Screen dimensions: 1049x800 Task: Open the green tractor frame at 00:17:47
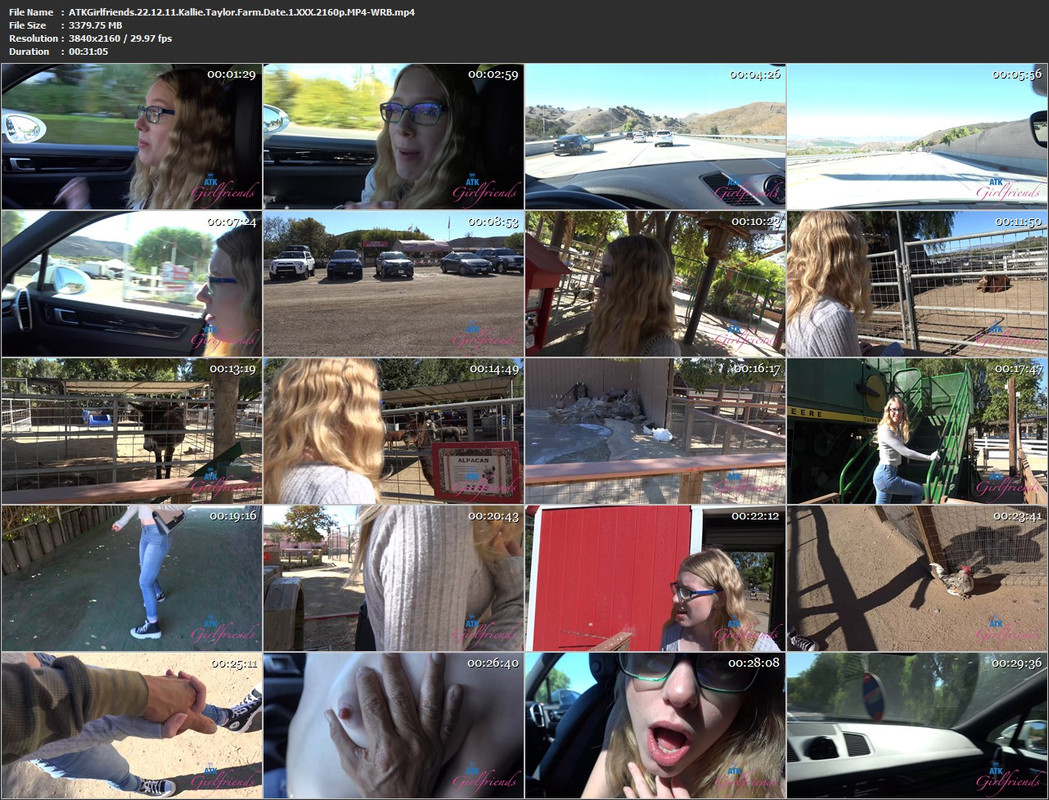point(917,431)
